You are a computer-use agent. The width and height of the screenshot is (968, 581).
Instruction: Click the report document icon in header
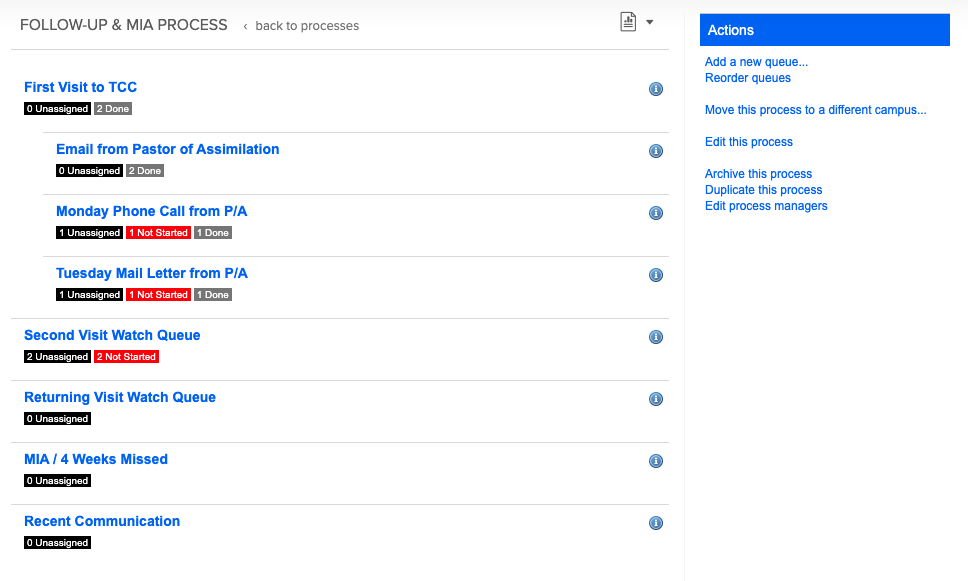pyautogui.click(x=628, y=22)
